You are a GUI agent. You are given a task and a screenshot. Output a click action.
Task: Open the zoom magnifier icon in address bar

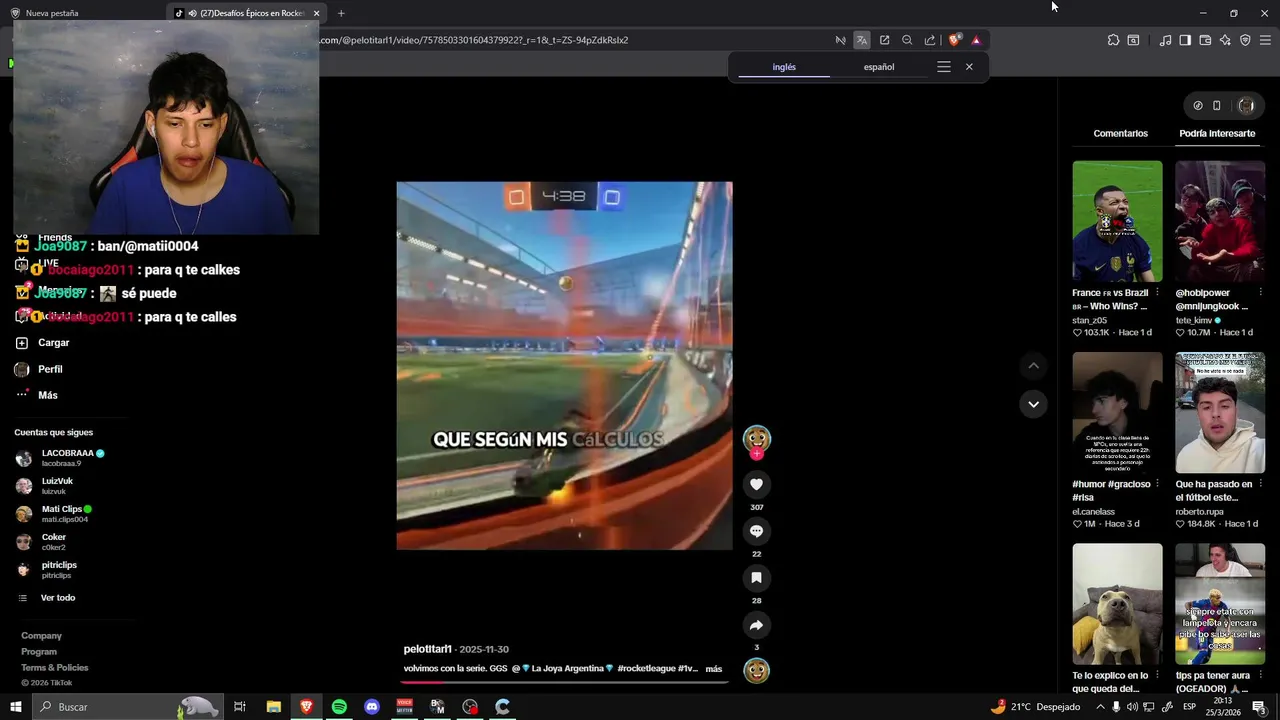(x=907, y=40)
